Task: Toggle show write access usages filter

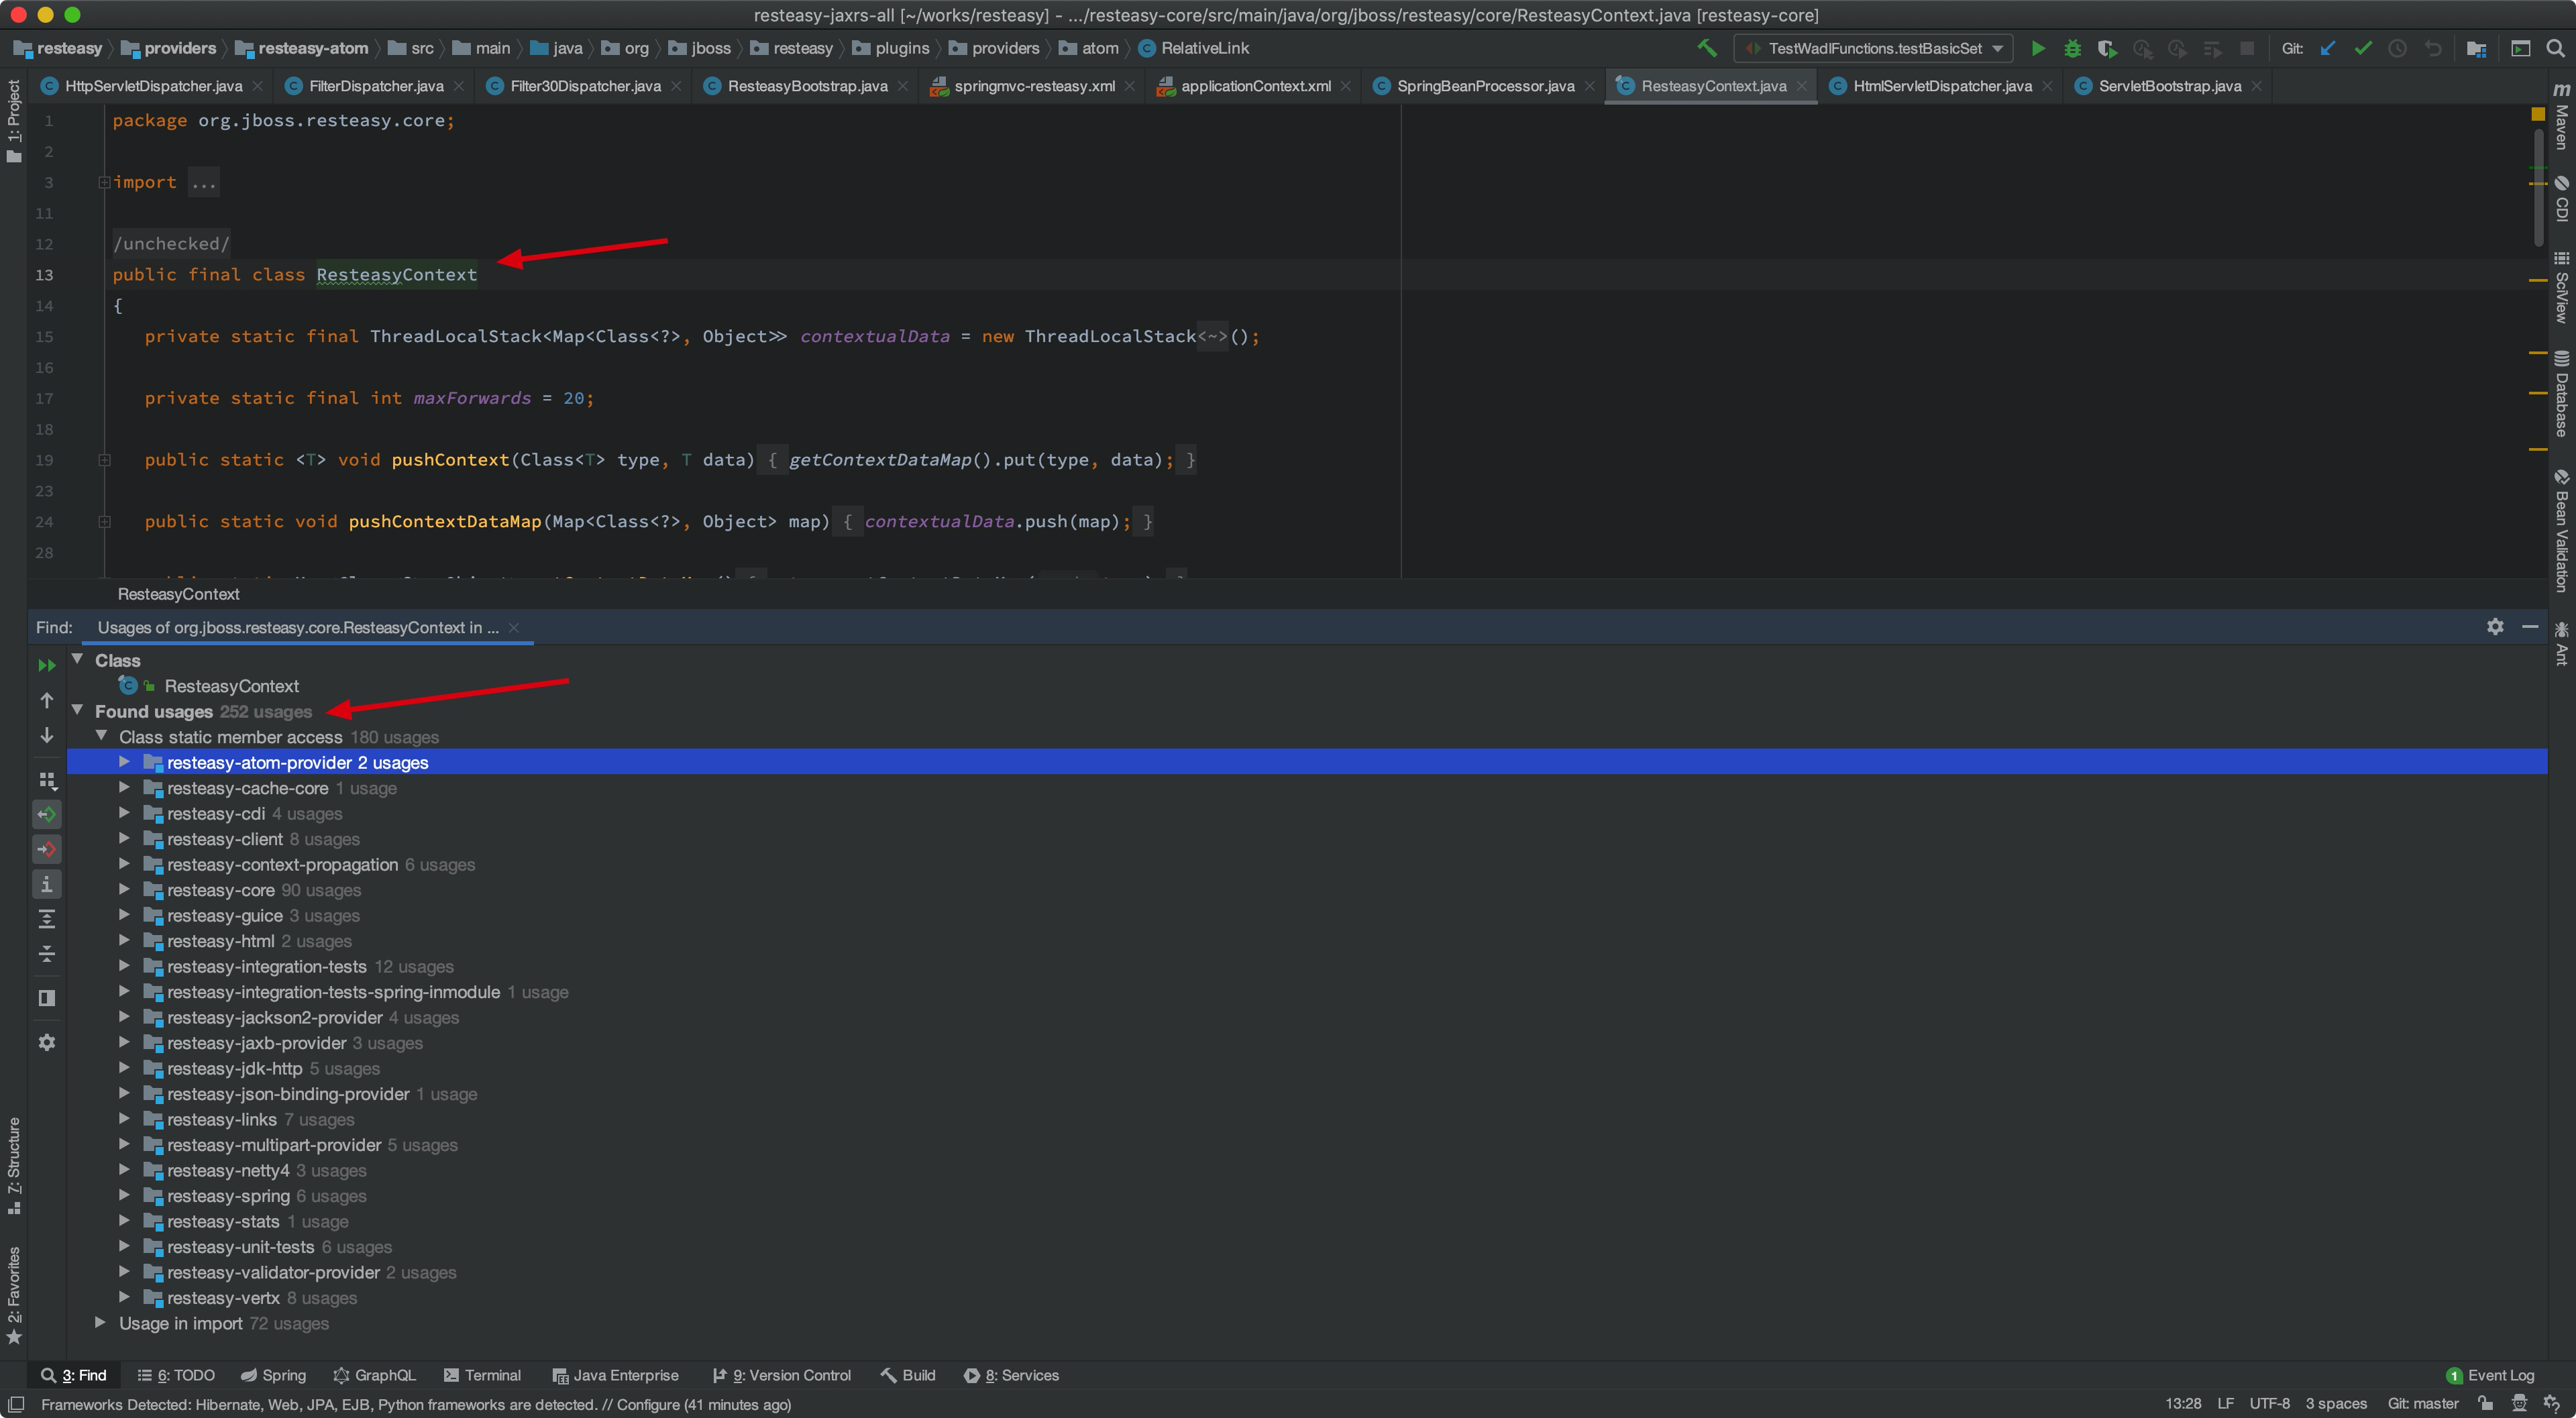Action: pyautogui.click(x=47, y=849)
